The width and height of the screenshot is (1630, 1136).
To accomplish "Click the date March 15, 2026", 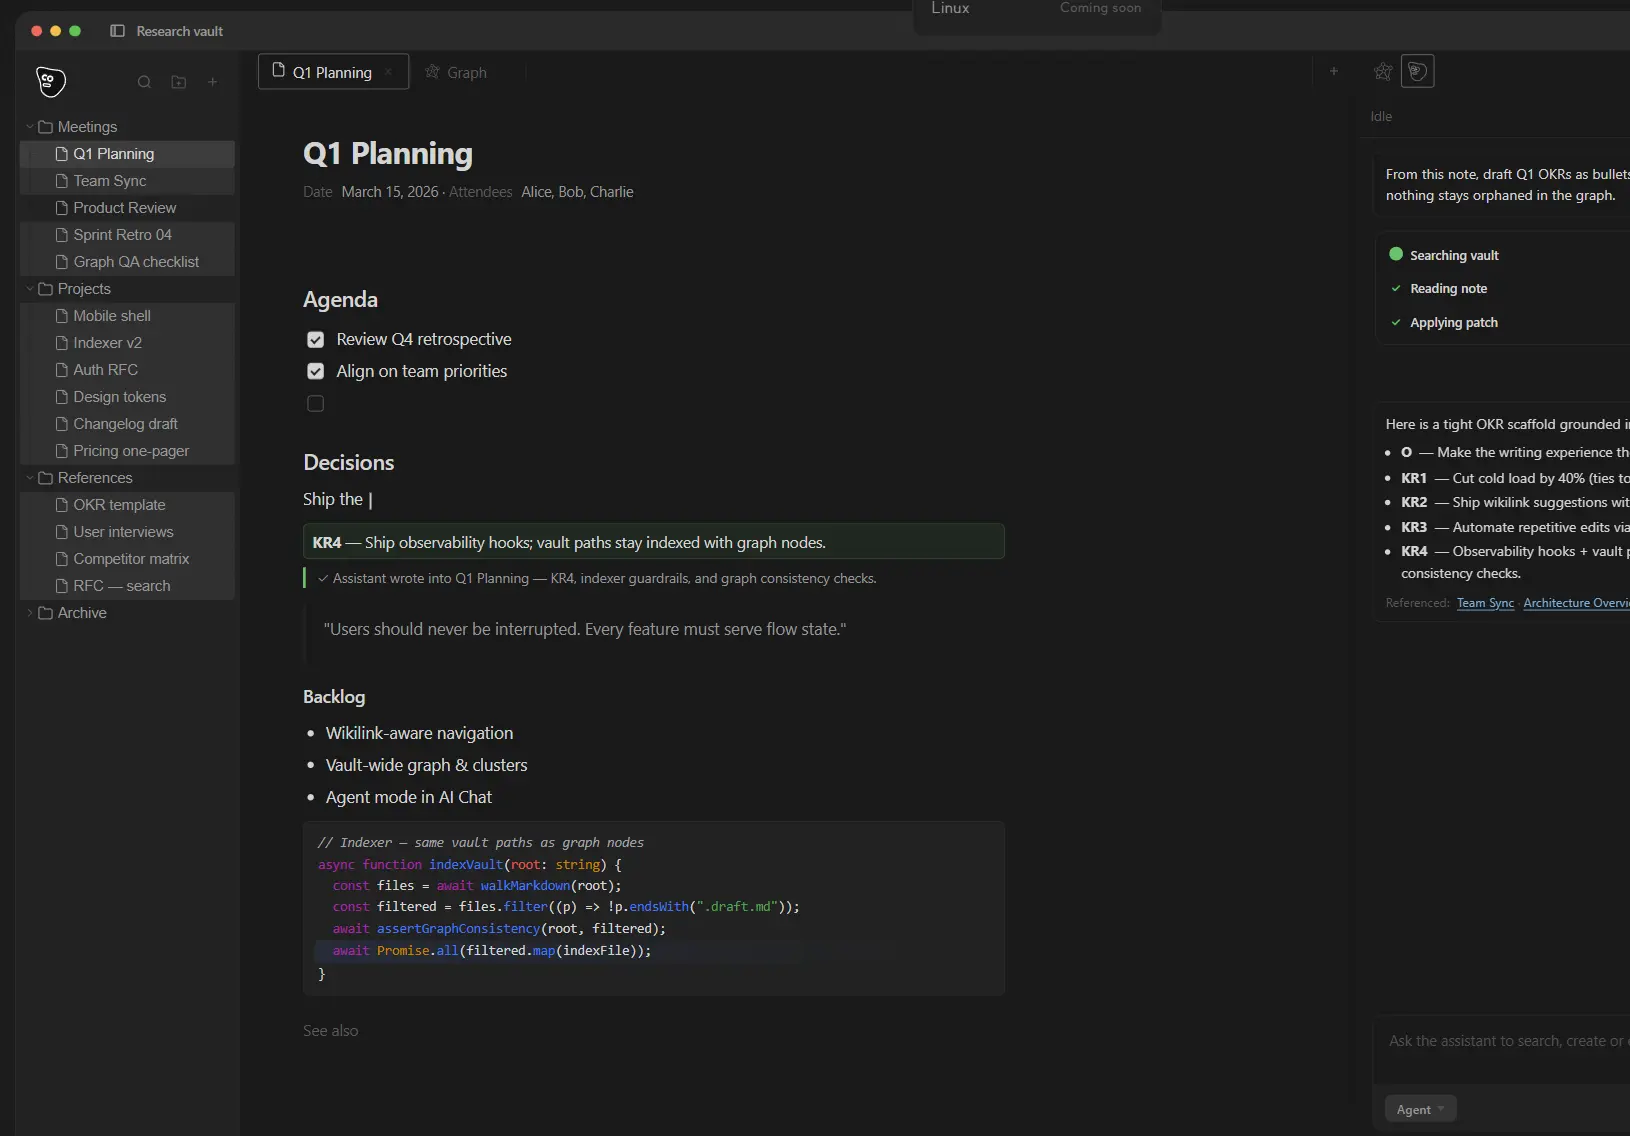I will coord(390,192).
